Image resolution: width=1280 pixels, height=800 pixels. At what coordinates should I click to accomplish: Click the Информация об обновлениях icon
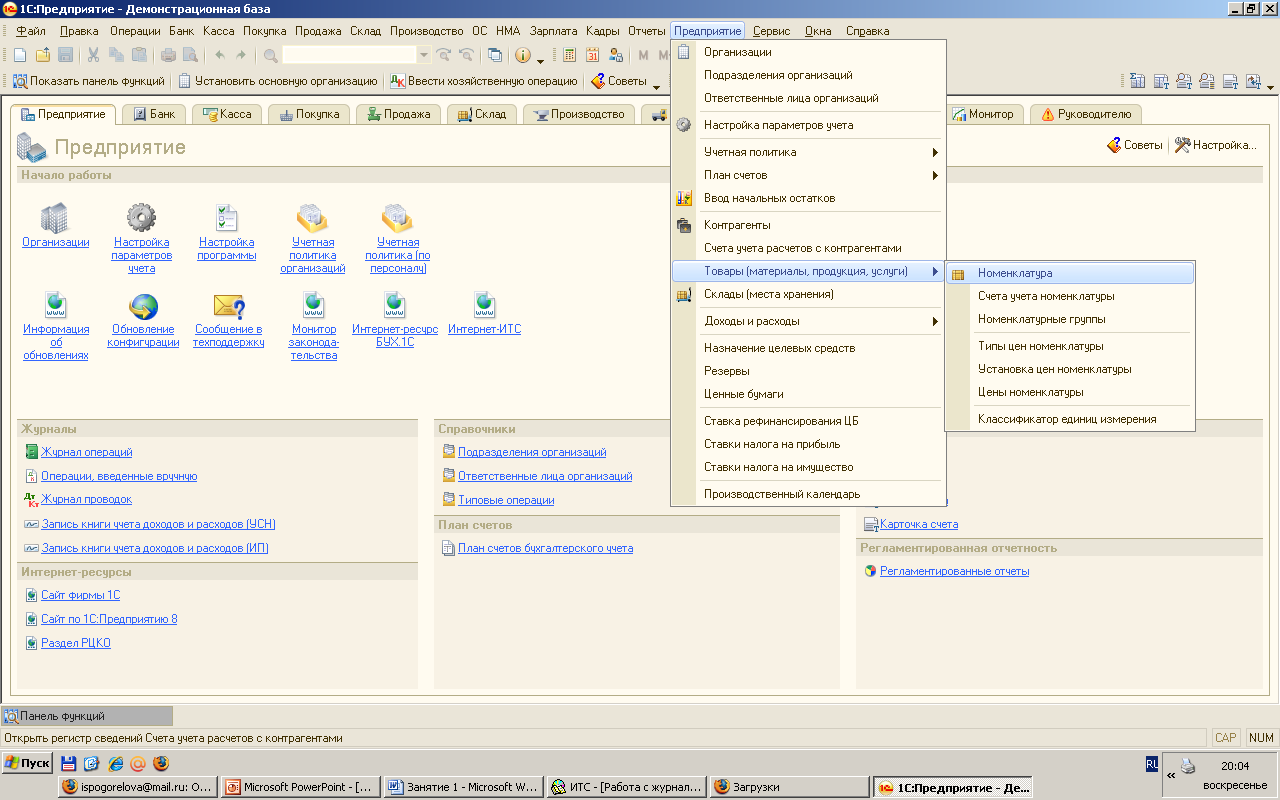click(x=56, y=305)
